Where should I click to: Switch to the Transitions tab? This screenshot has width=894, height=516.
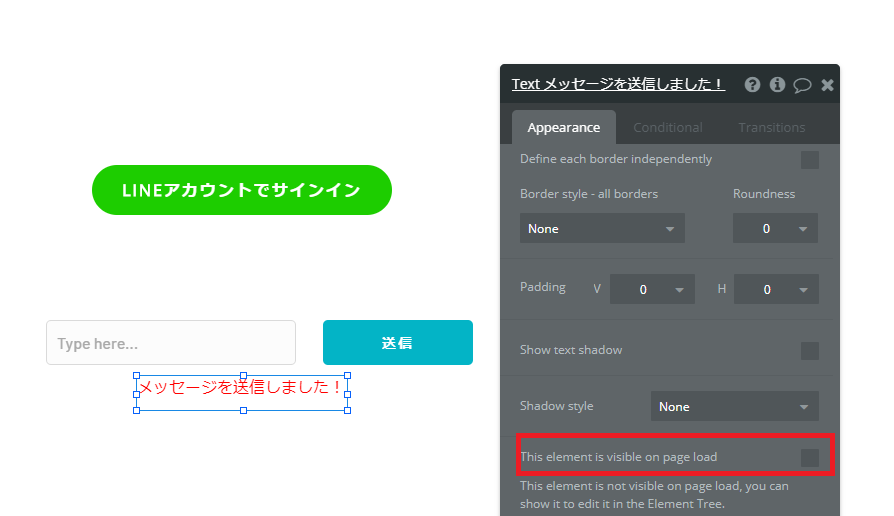(771, 127)
